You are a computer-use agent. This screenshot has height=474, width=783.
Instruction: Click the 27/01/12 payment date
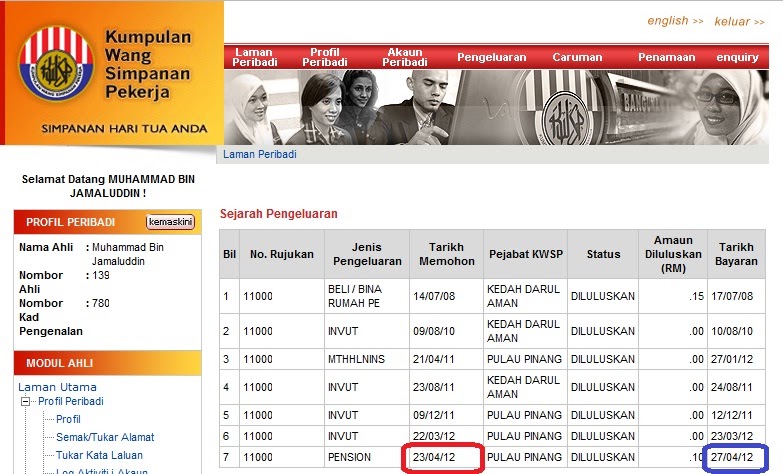[732, 359]
